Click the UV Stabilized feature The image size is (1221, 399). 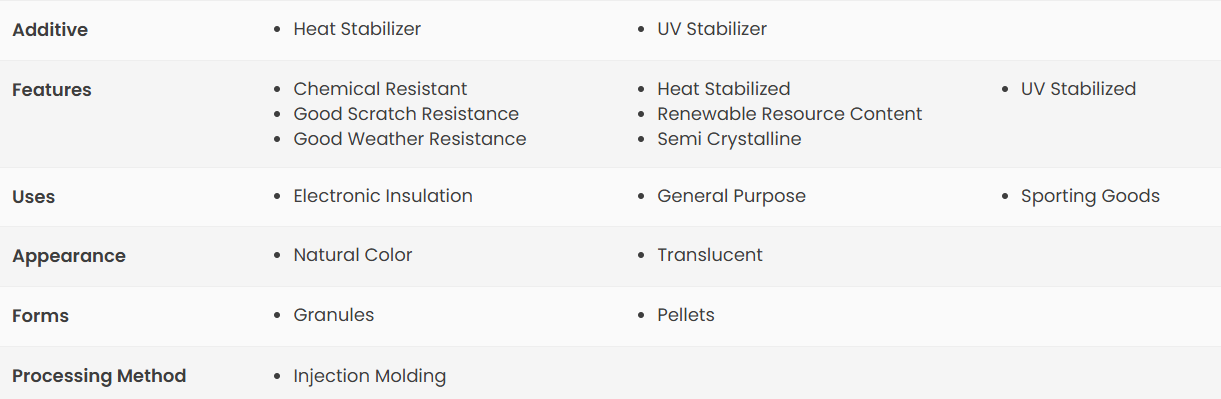pyautogui.click(x=1078, y=89)
